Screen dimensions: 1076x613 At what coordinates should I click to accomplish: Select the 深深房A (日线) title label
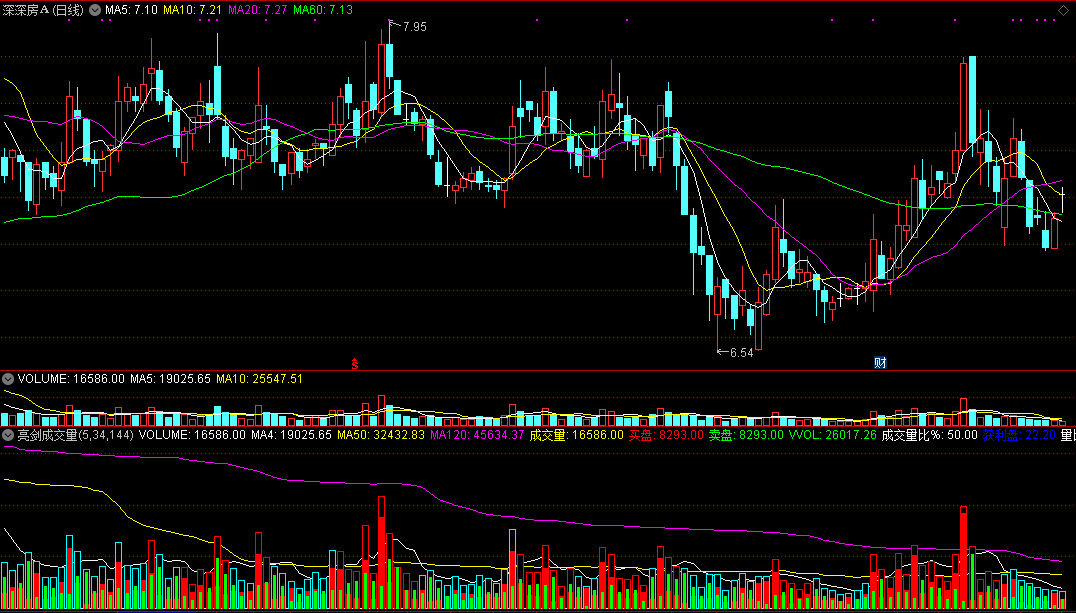tap(43, 10)
